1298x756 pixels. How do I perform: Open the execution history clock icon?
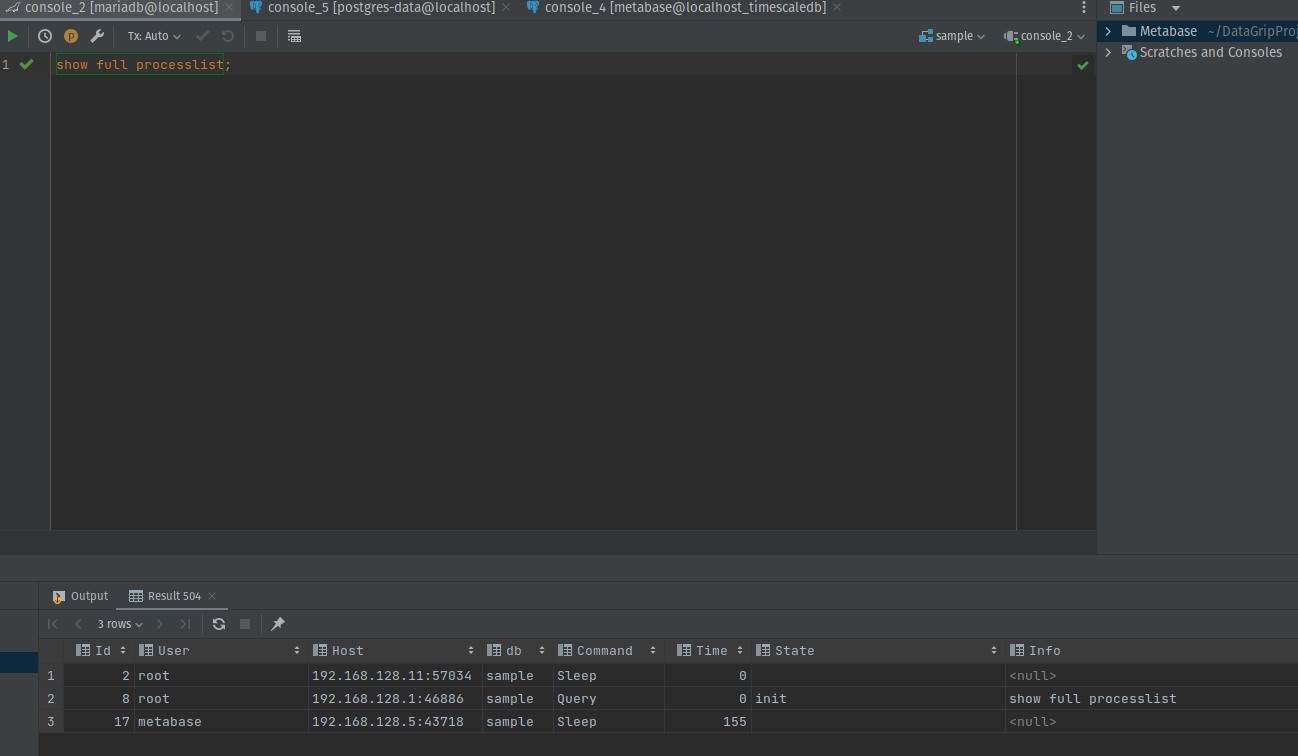[43, 35]
